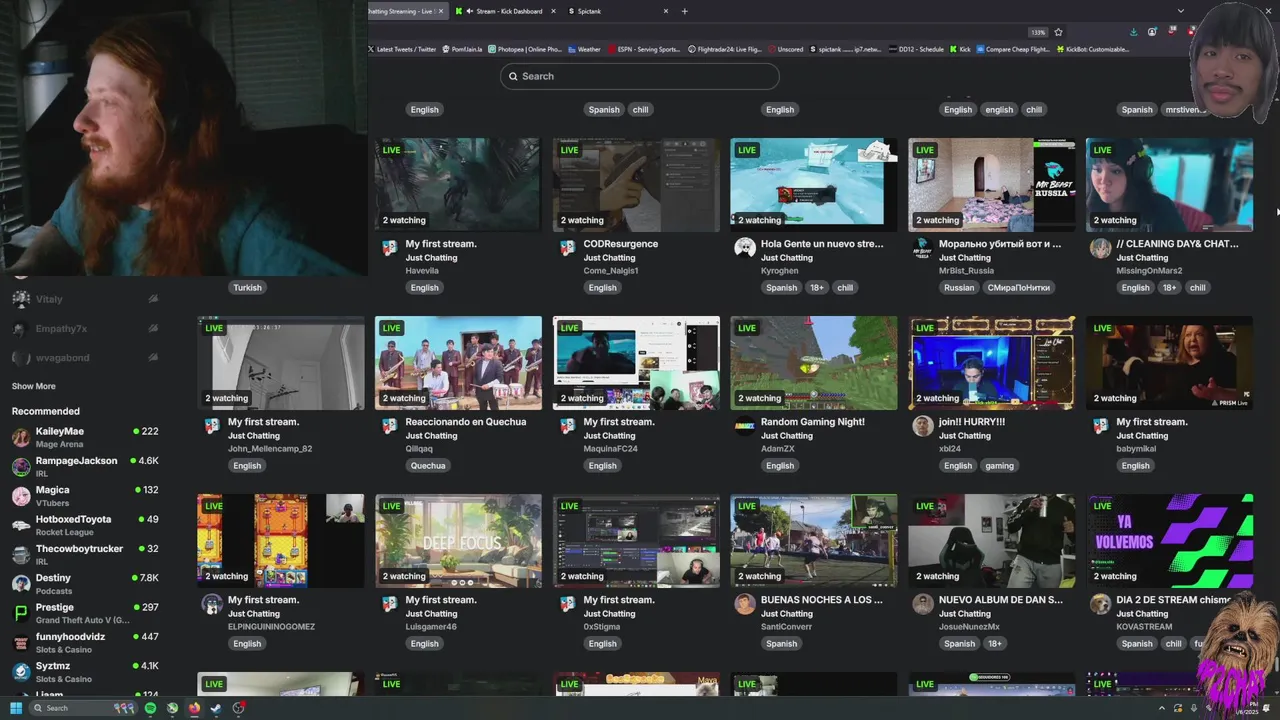
Task: Select the 18+ tag under Kyroghen
Action: pyautogui.click(x=817, y=287)
